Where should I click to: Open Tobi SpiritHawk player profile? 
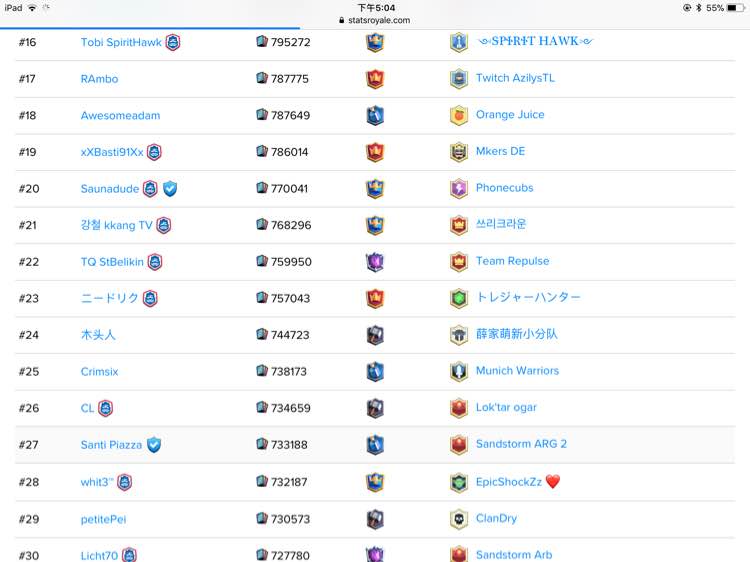[121, 43]
